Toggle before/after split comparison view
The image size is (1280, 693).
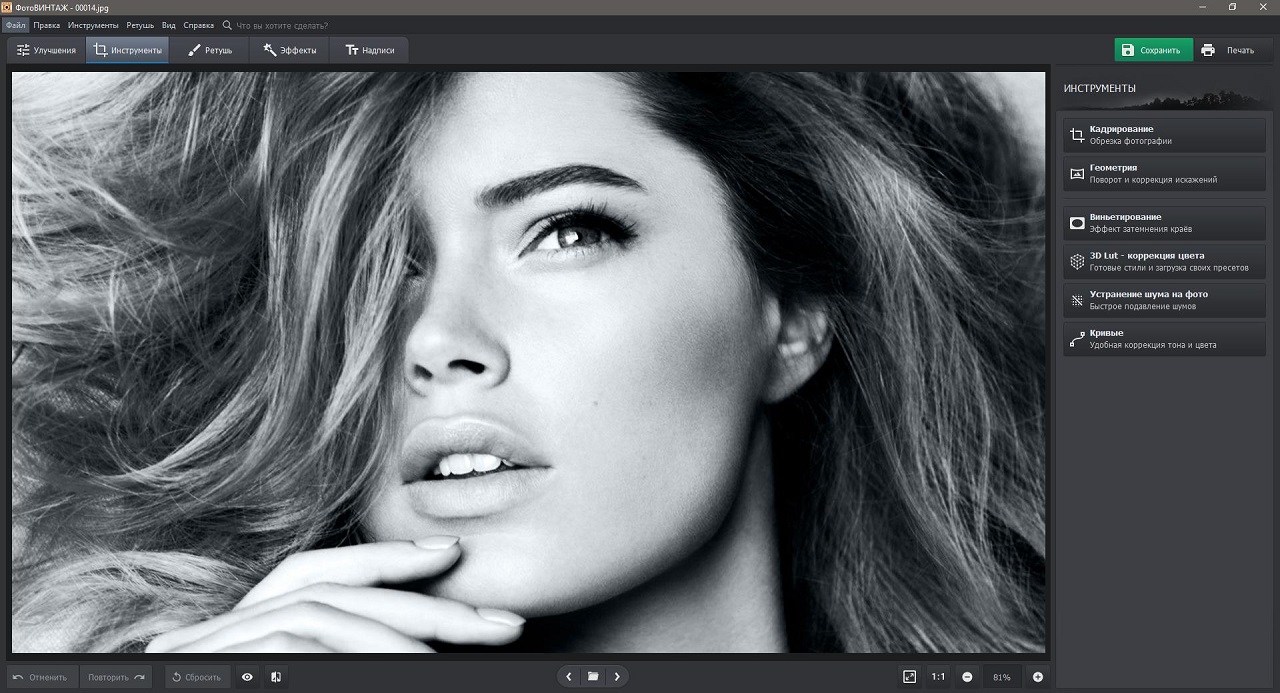tap(276, 677)
